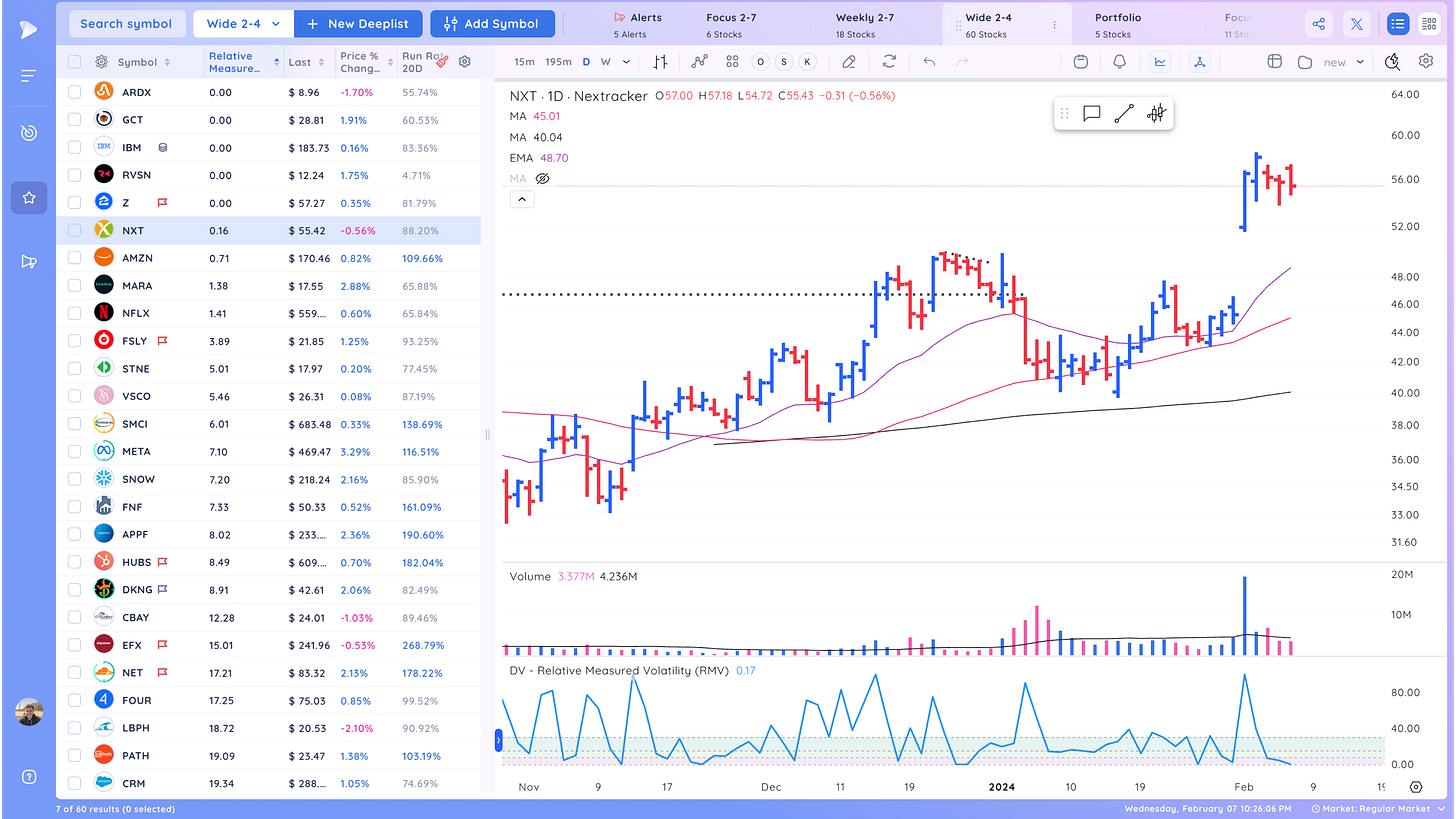Open the target scanner sidebar icon
Image resolution: width=1456 pixels, height=819 pixels.
28,133
